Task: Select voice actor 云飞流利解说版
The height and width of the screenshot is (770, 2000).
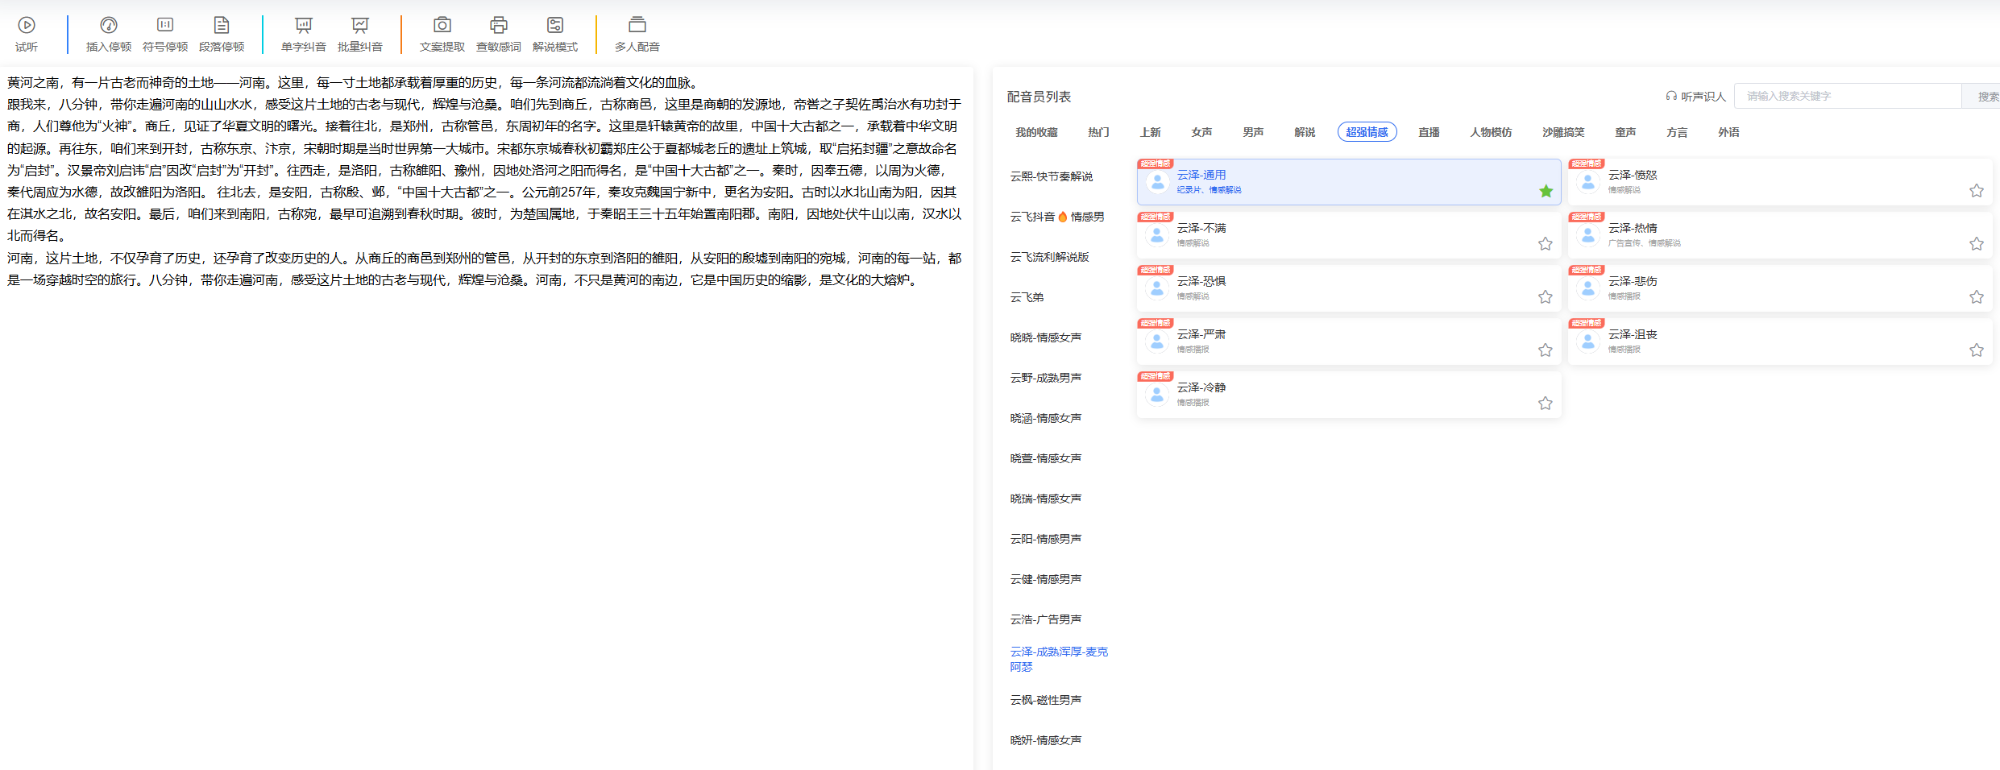Action: point(1049,257)
